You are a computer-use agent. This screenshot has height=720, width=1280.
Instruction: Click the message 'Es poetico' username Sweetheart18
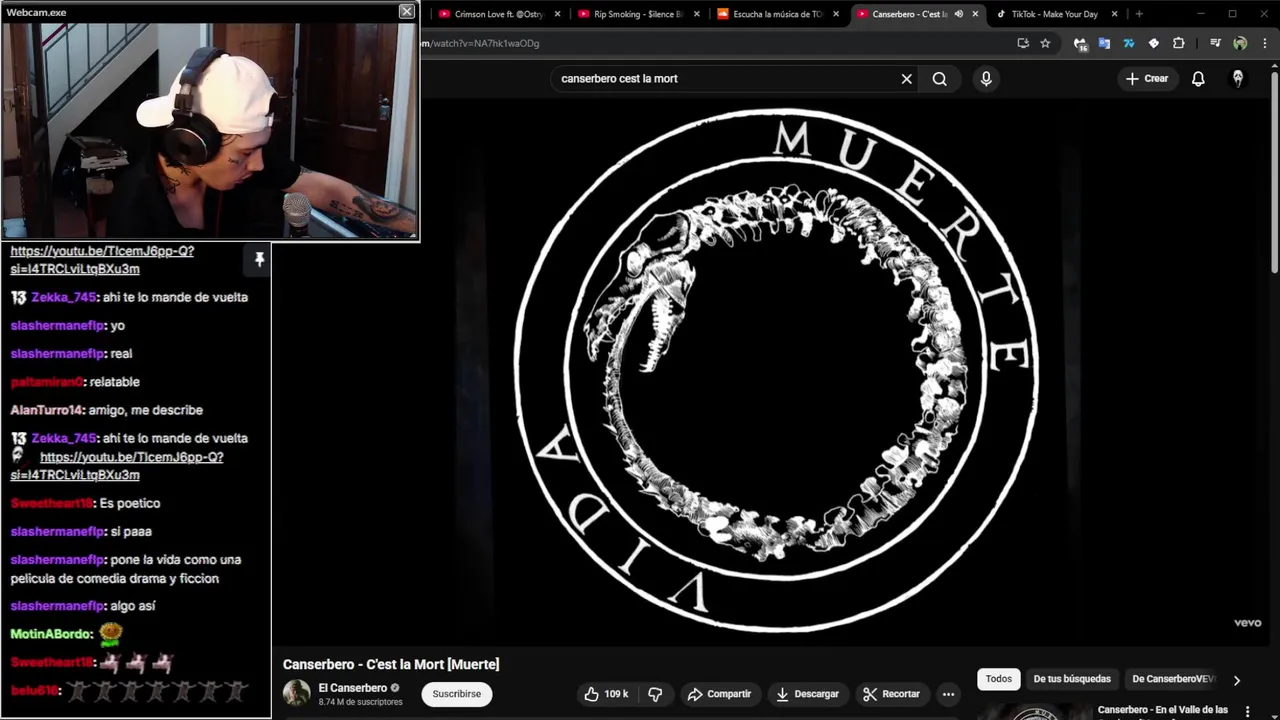51,503
